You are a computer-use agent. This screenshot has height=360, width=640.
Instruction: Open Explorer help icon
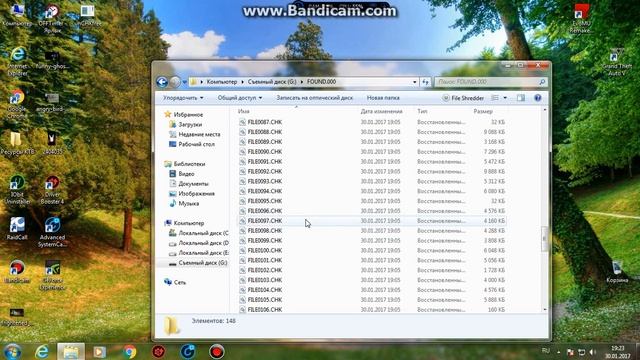[538, 98]
